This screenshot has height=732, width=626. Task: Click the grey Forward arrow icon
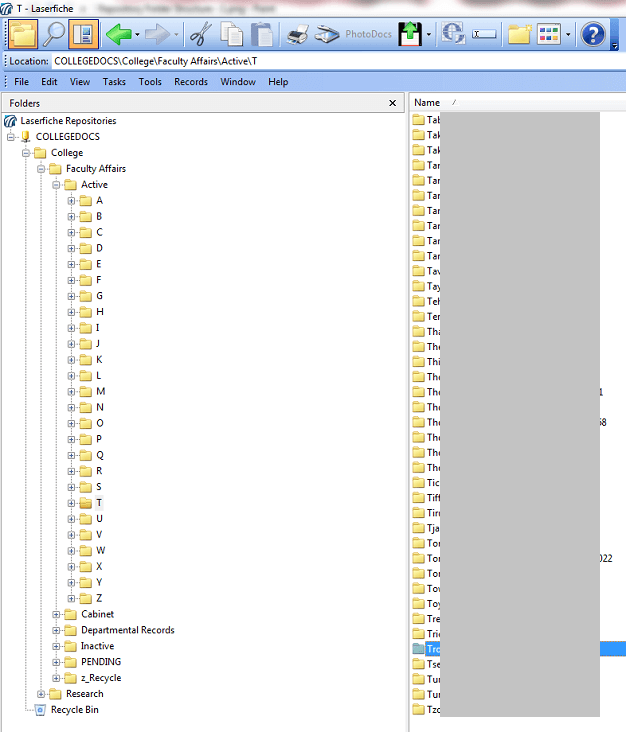157,34
